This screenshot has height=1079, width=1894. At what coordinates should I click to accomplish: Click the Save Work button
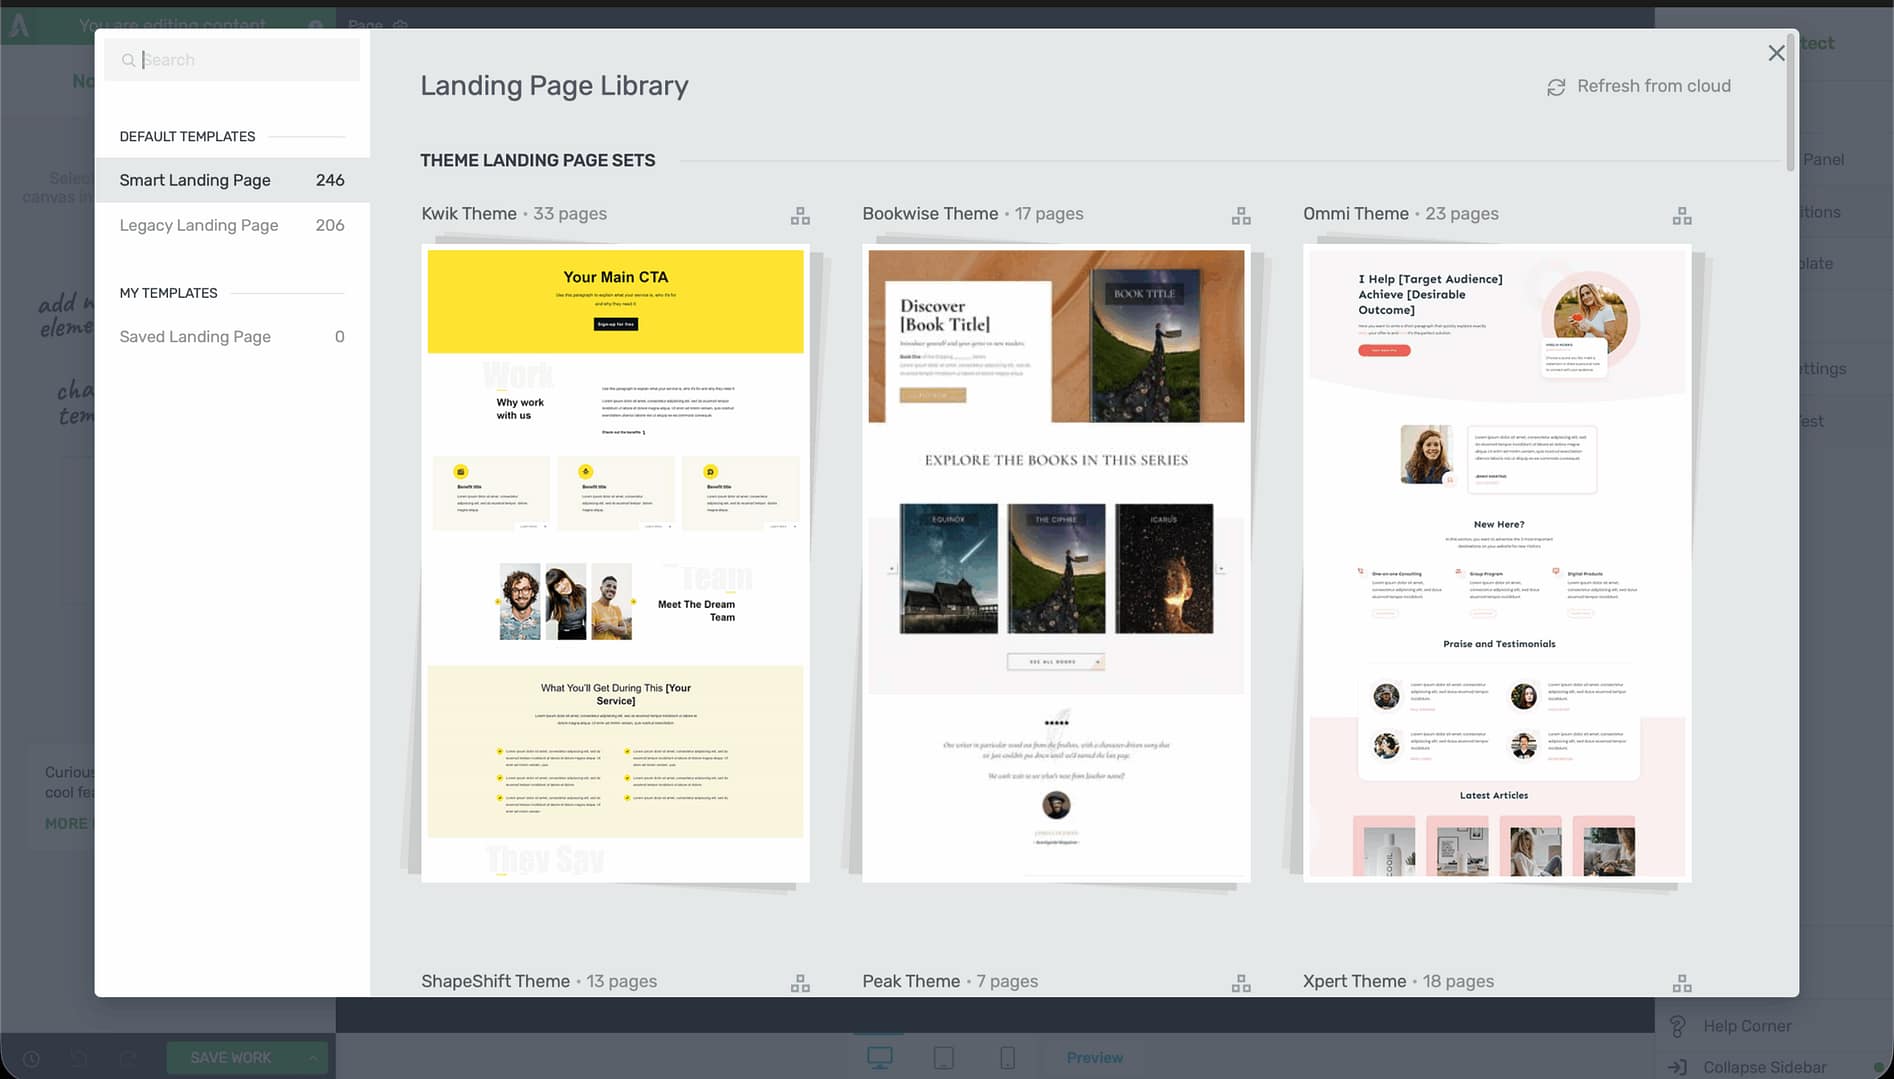pos(231,1057)
